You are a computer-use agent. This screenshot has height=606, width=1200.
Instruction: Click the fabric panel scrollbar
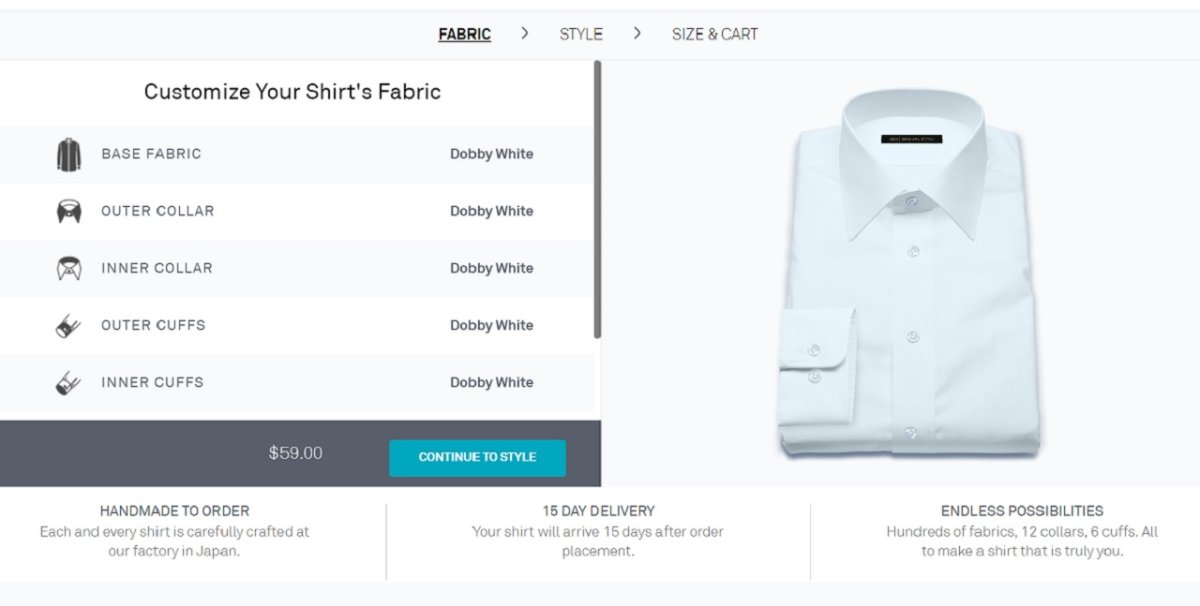(x=597, y=200)
